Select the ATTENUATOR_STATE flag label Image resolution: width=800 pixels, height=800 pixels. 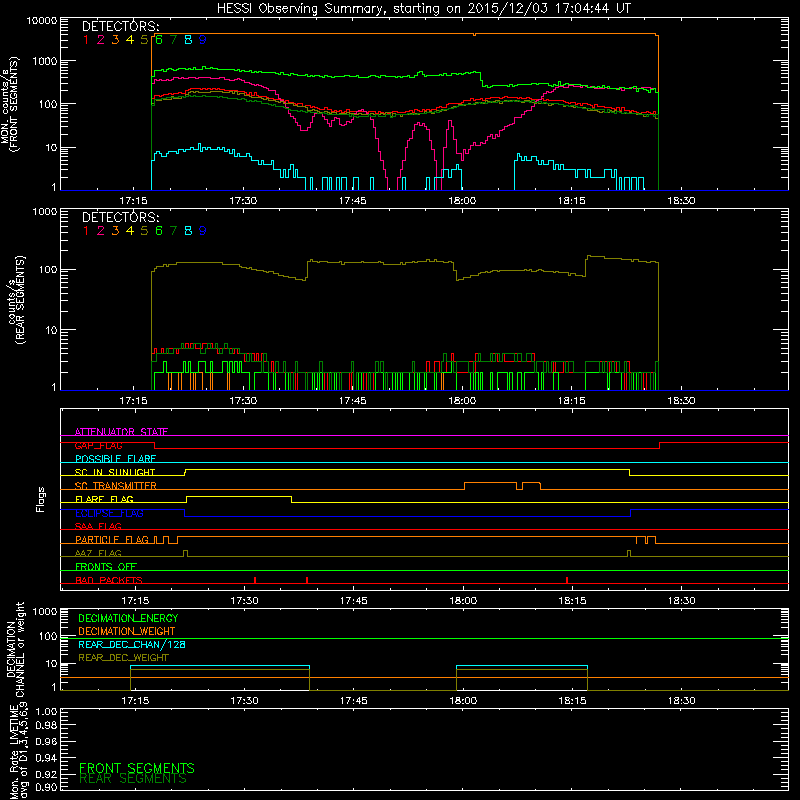tap(121, 432)
